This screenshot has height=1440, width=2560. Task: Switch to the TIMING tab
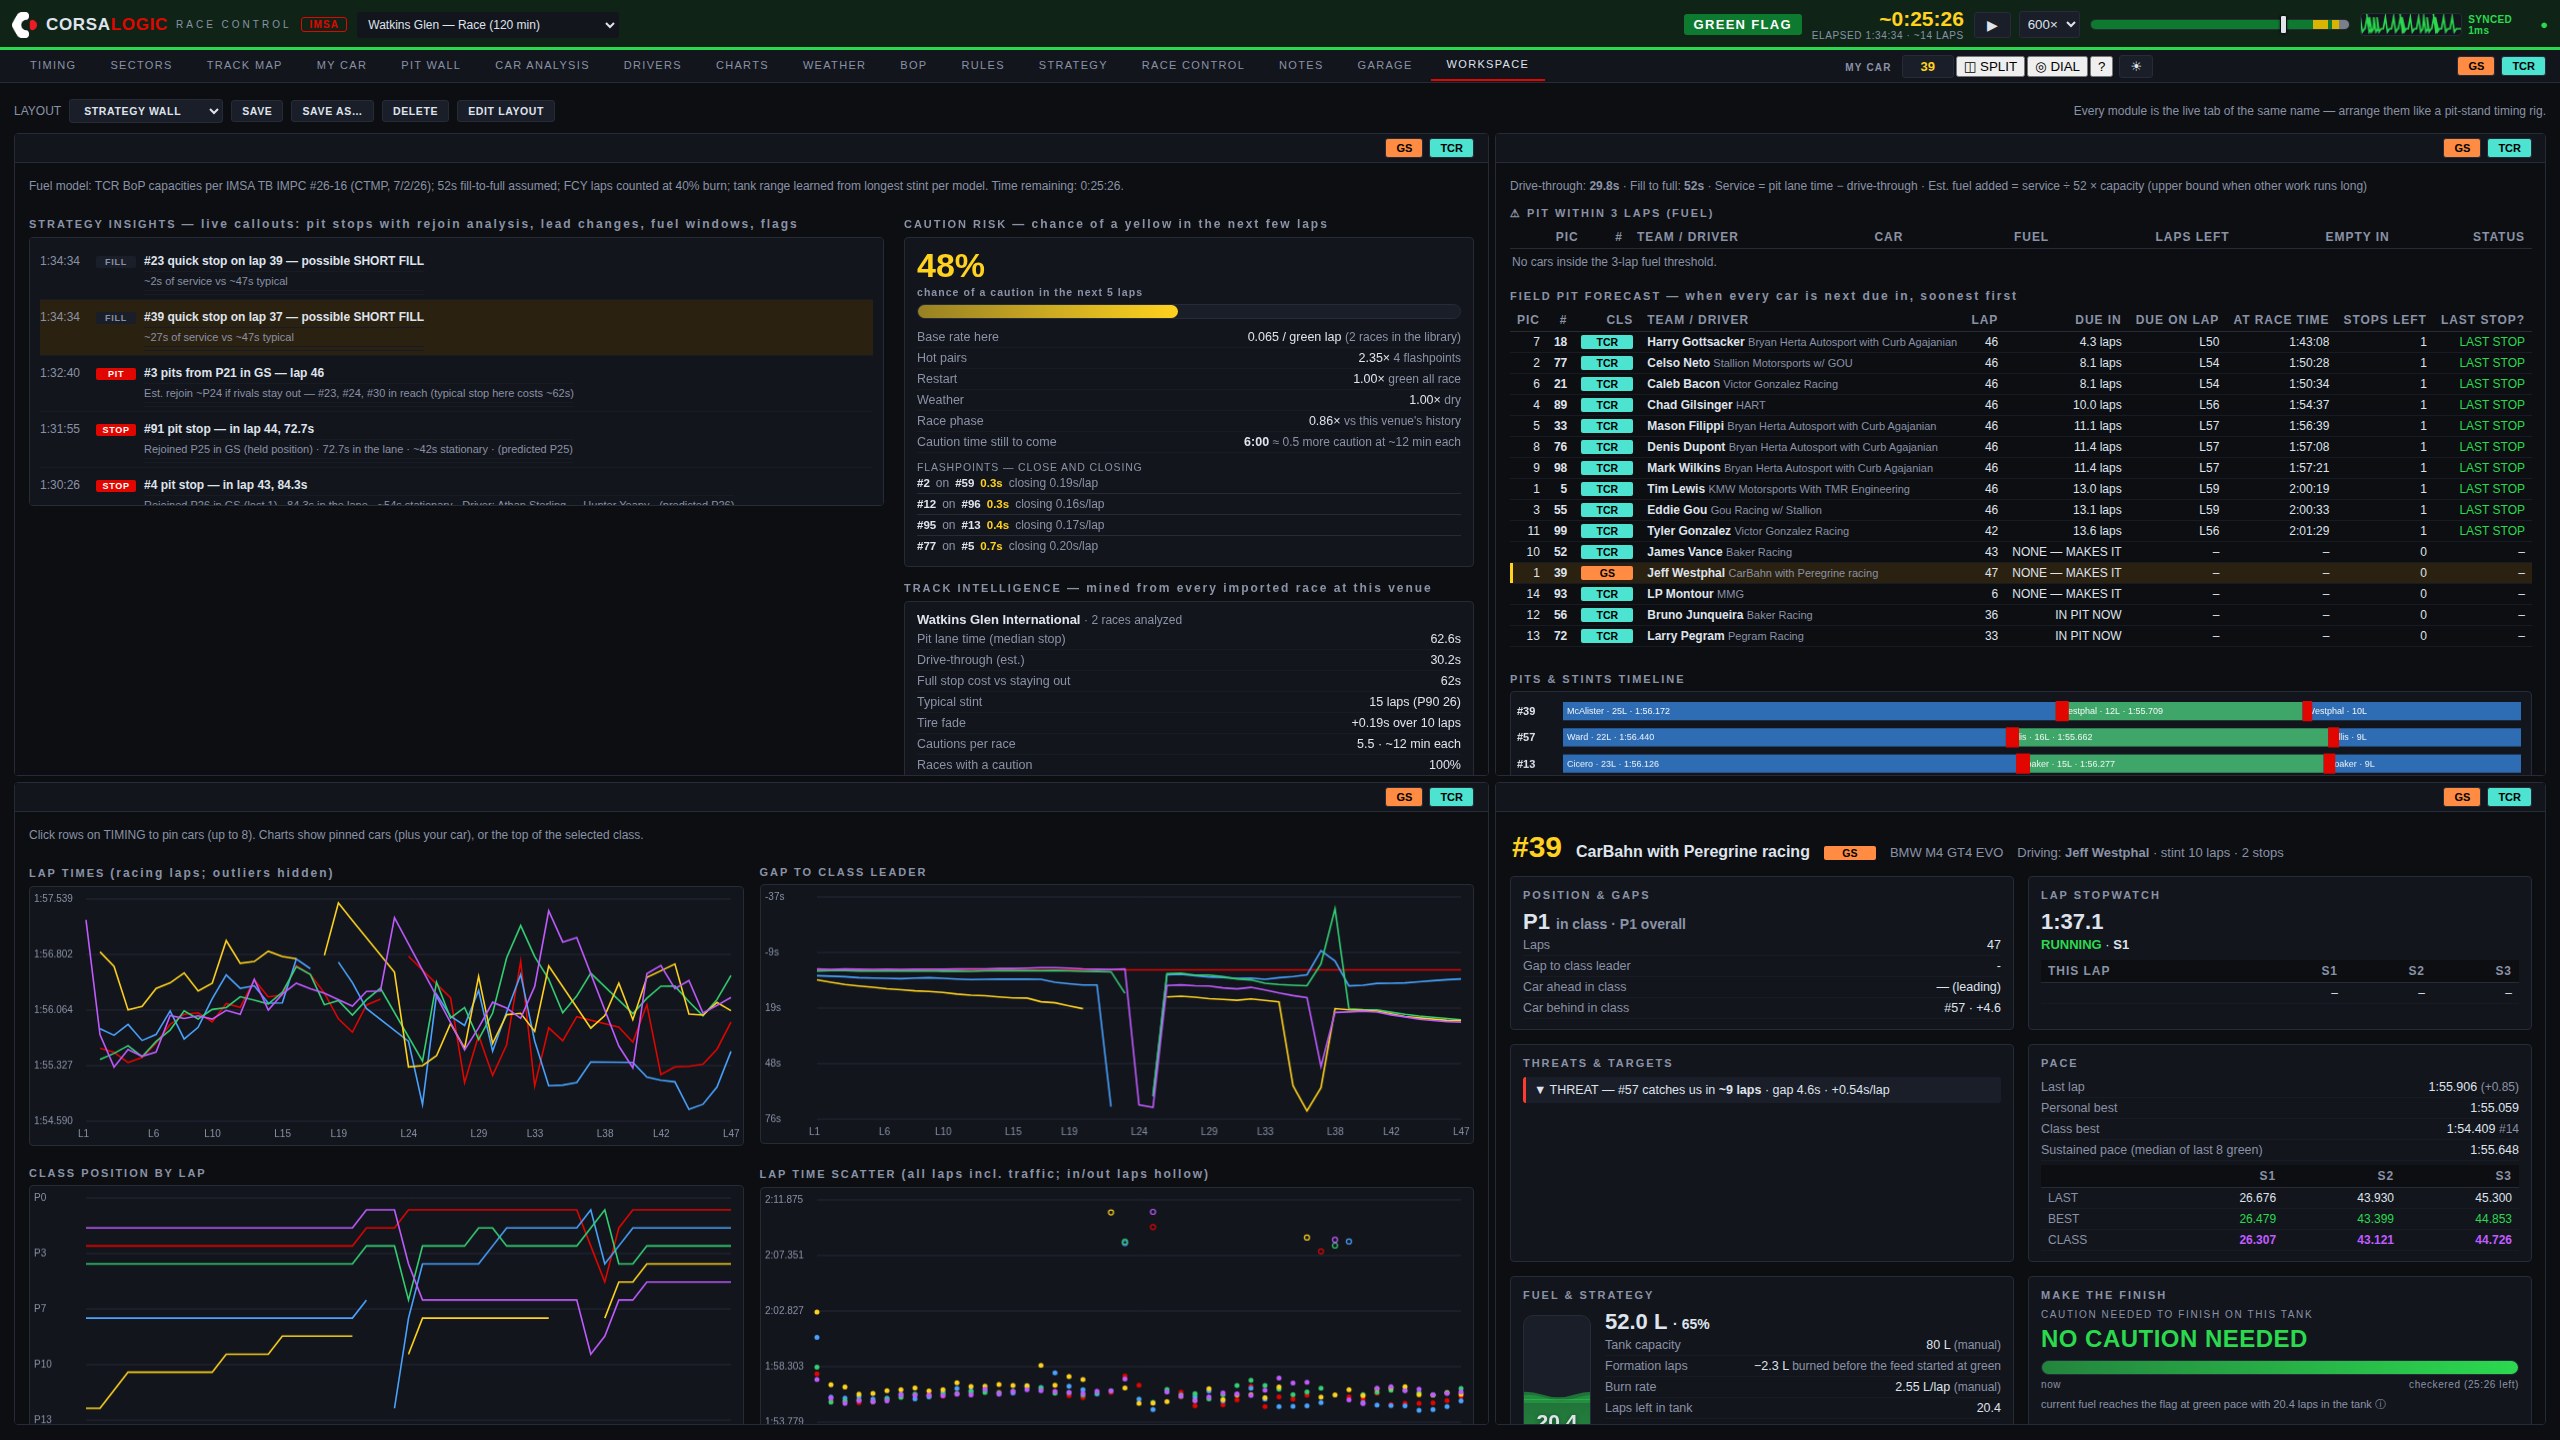(53, 65)
